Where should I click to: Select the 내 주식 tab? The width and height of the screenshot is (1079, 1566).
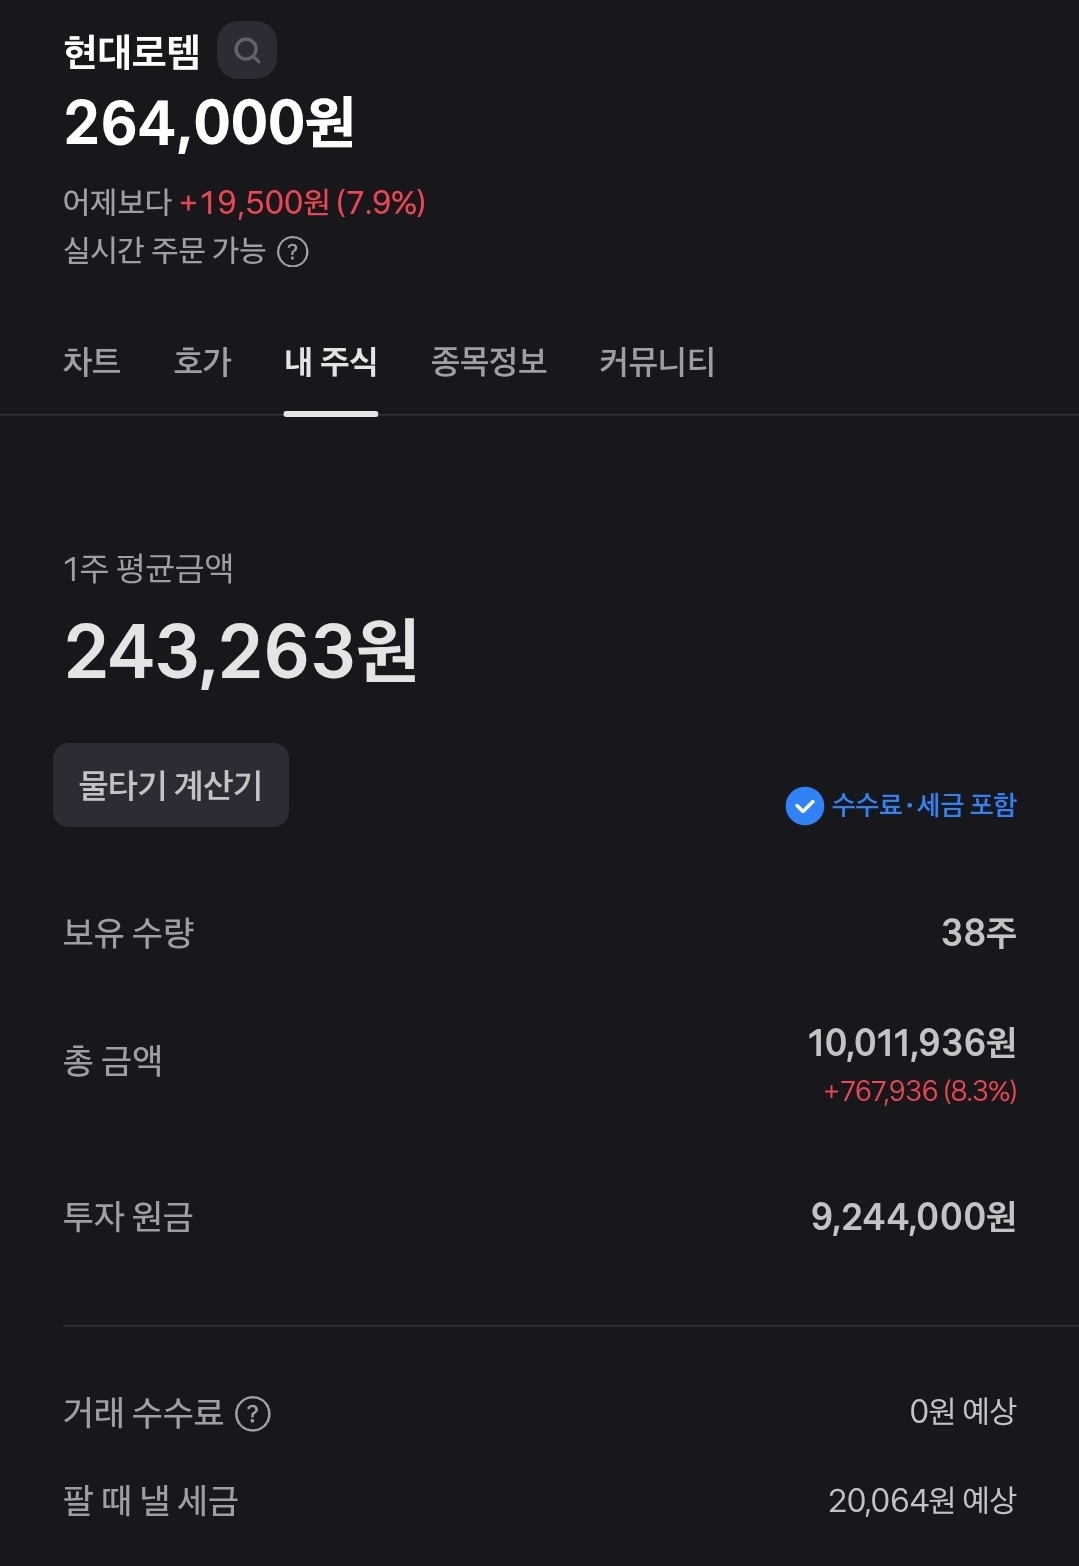click(330, 362)
